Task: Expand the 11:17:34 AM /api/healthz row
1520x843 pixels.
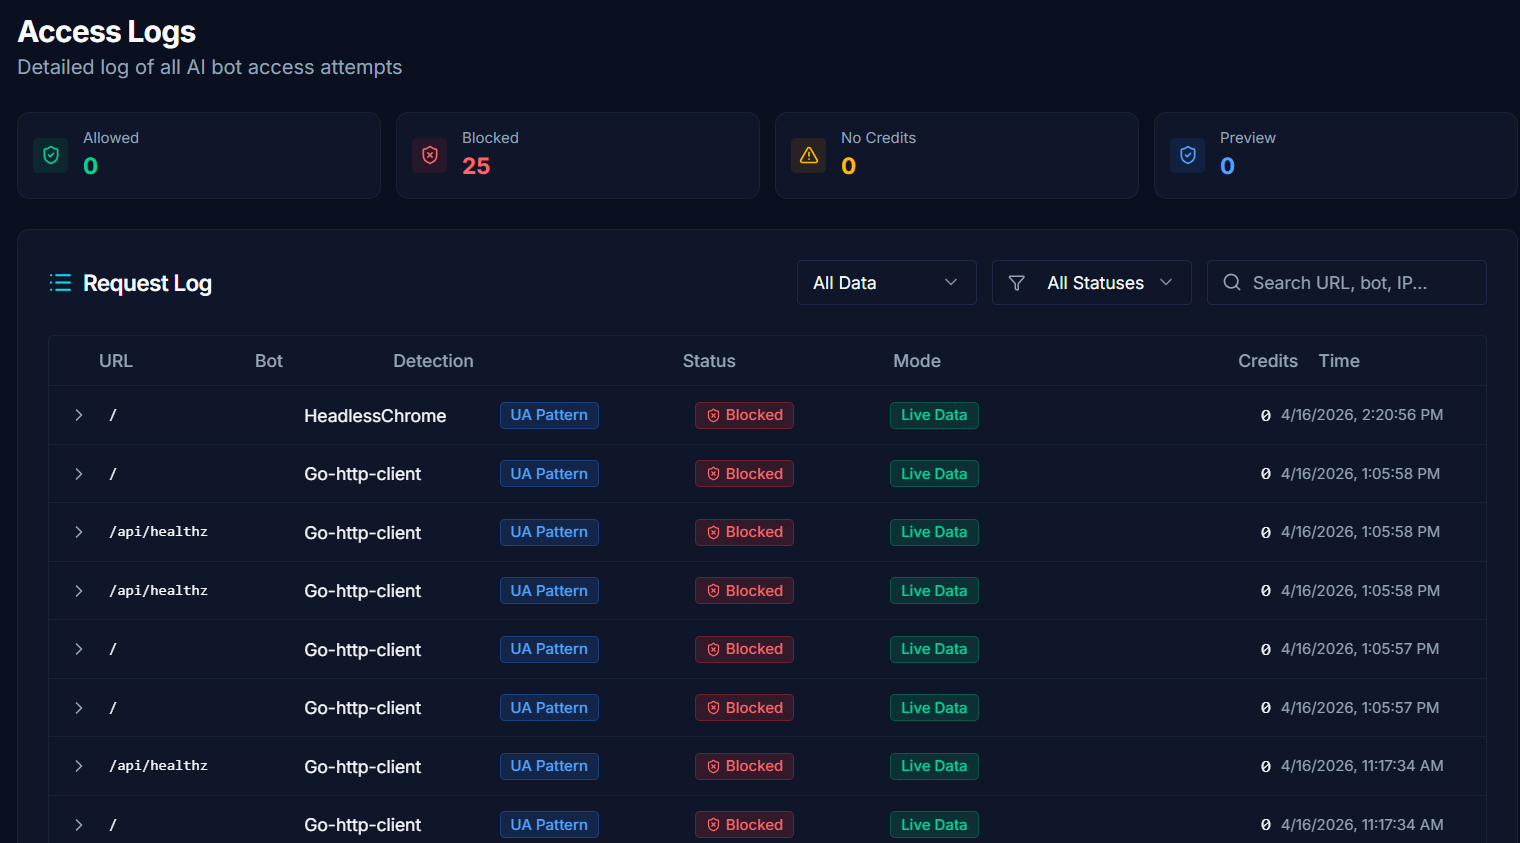Action: pyautogui.click(x=79, y=766)
